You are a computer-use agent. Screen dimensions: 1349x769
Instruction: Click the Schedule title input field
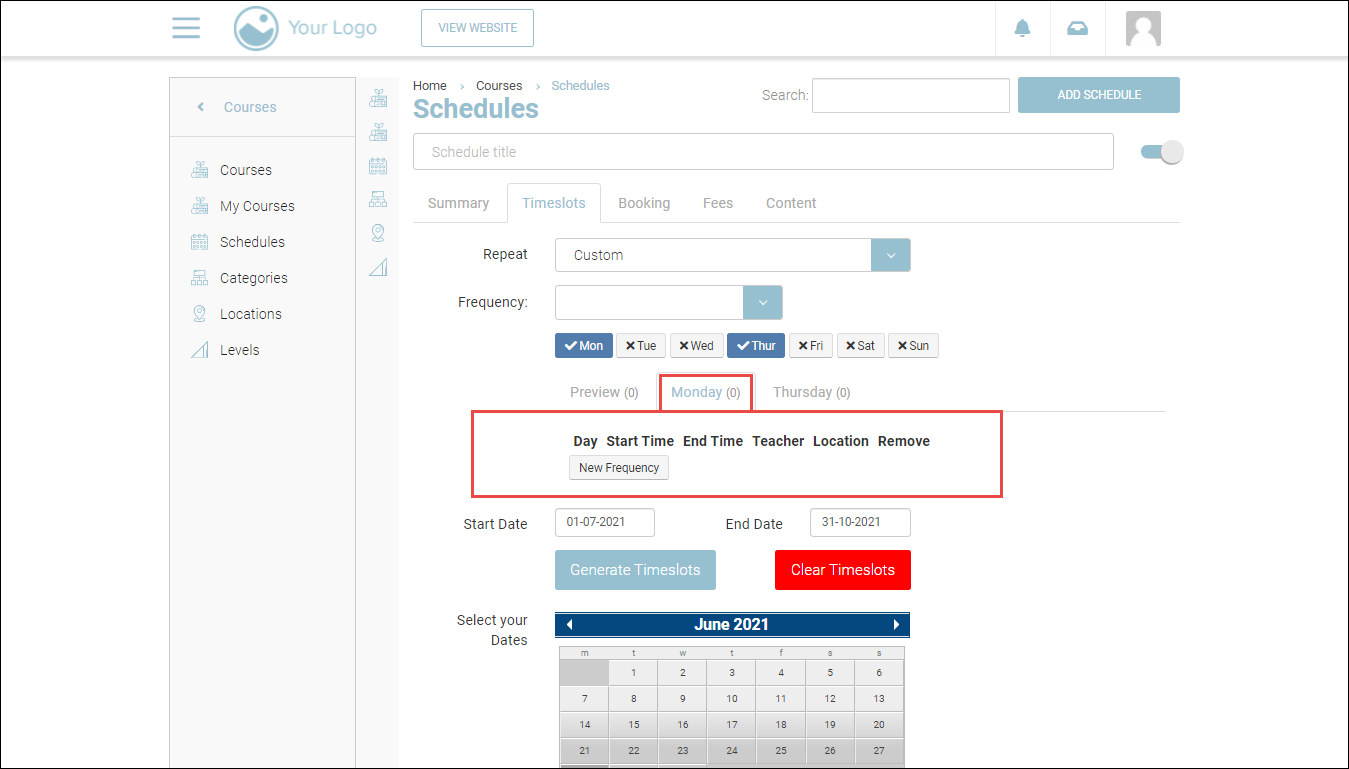[762, 152]
